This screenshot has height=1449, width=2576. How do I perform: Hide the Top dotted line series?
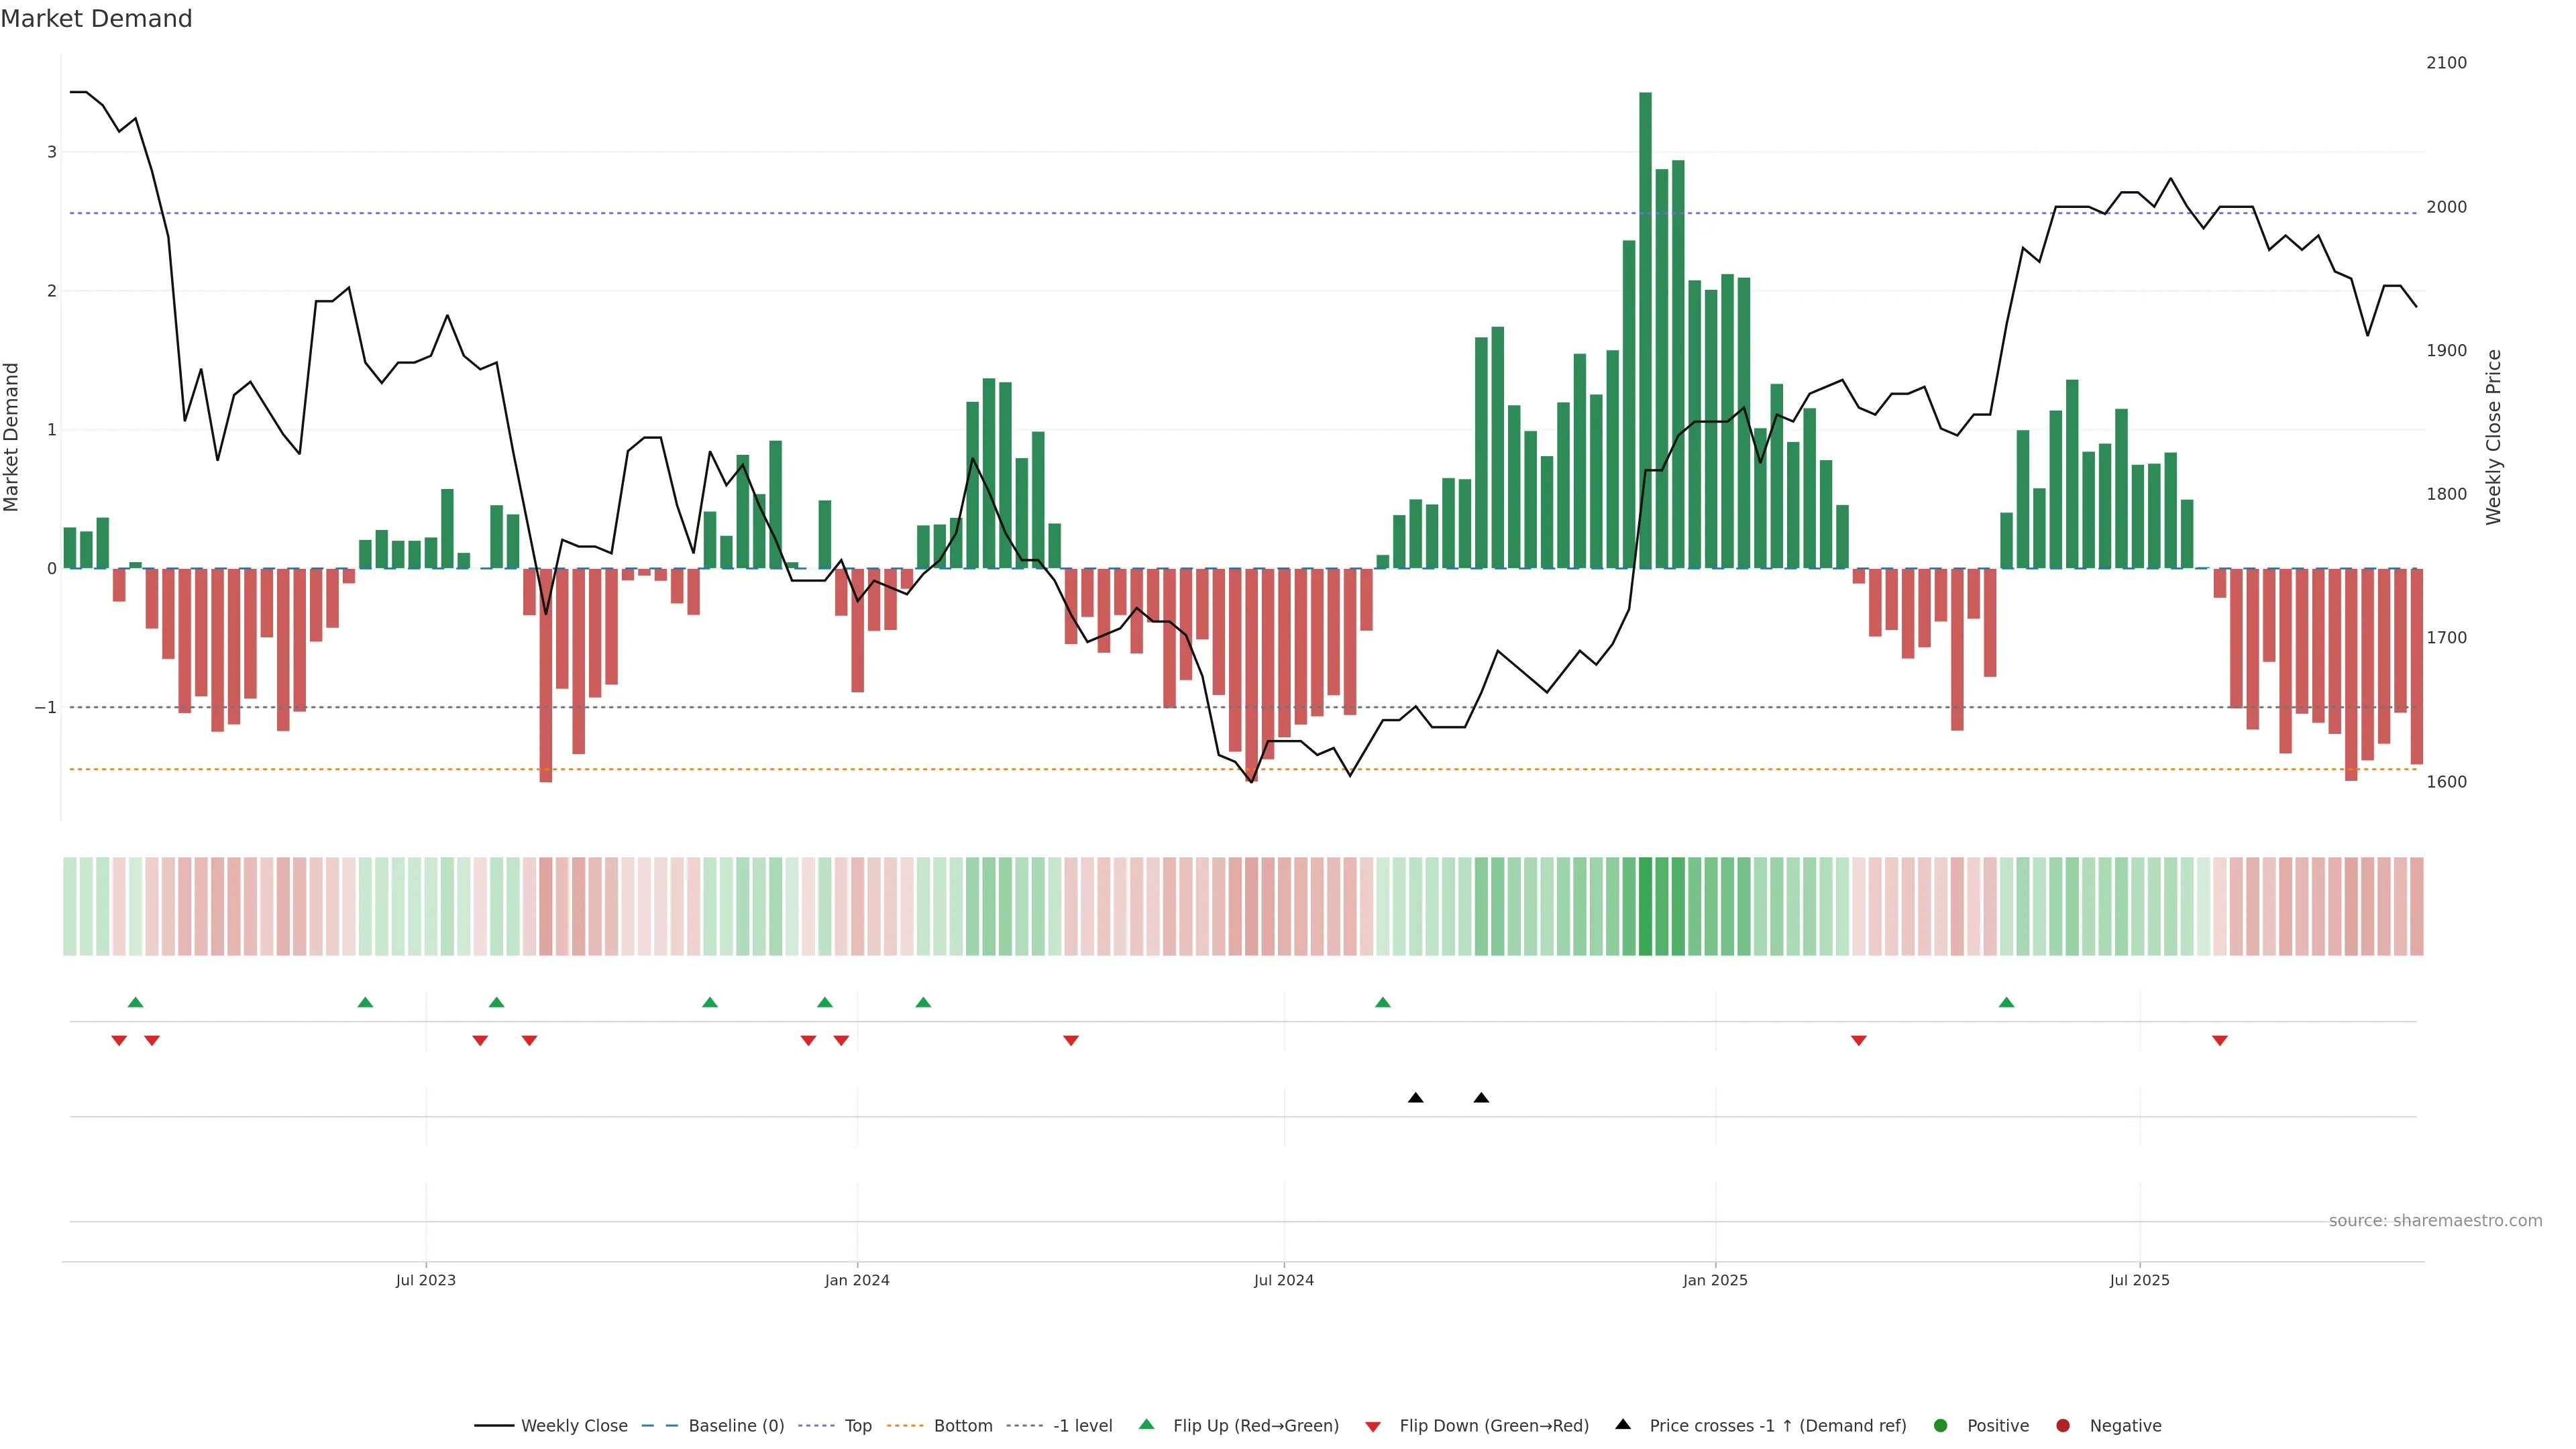857,1426
